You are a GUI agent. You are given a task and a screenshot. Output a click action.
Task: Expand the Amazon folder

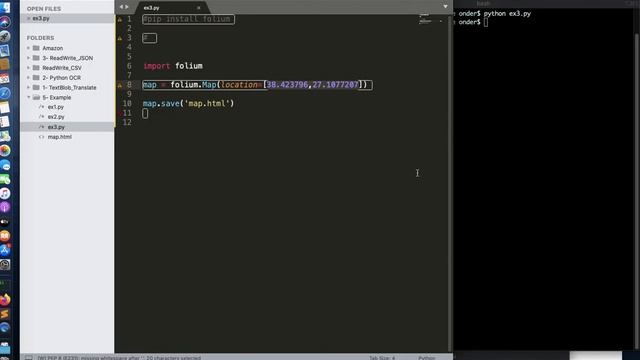point(29,48)
